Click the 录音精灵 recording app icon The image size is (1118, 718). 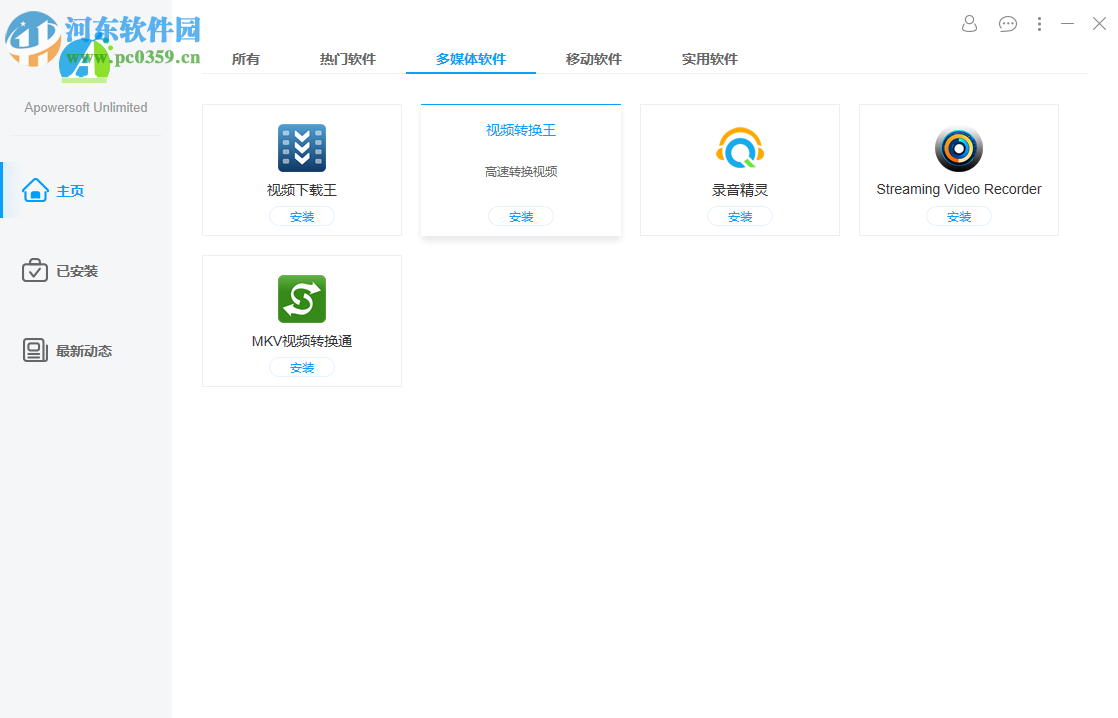(739, 147)
